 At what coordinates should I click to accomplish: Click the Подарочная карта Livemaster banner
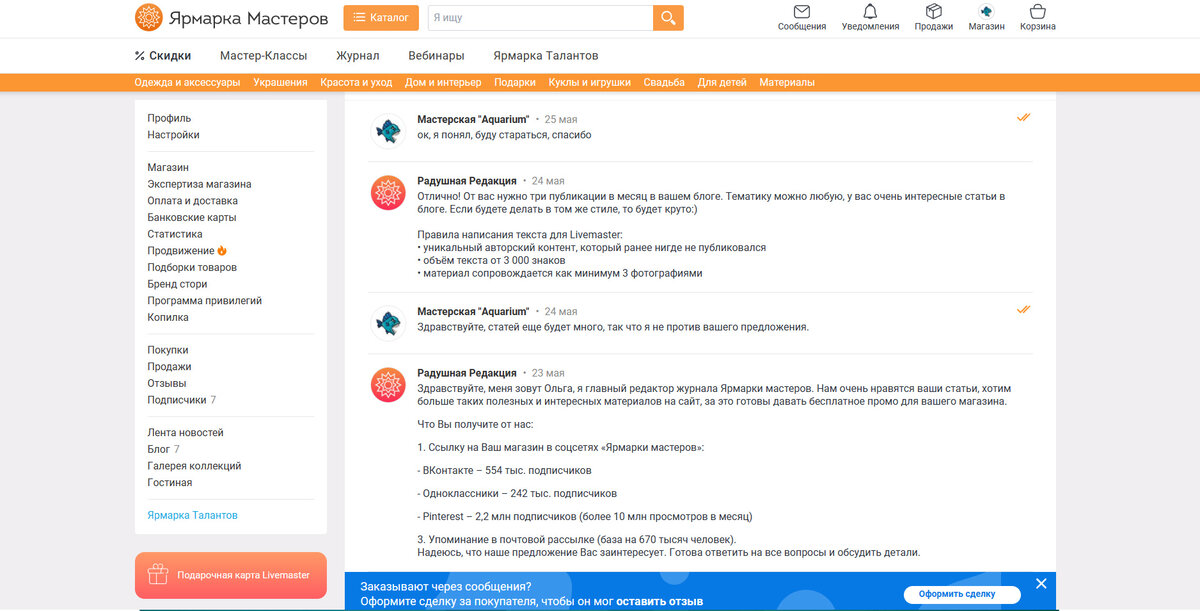click(x=231, y=575)
